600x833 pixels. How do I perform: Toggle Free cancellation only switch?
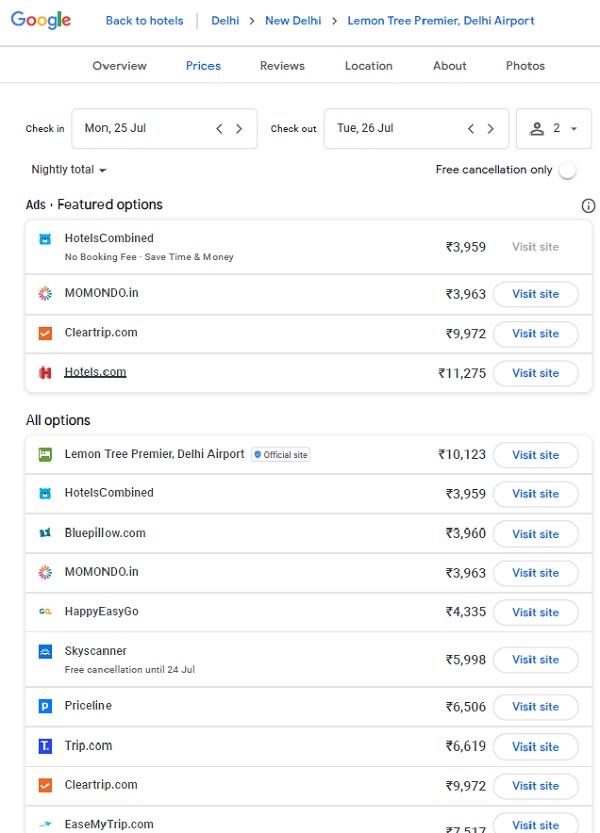(x=567, y=171)
